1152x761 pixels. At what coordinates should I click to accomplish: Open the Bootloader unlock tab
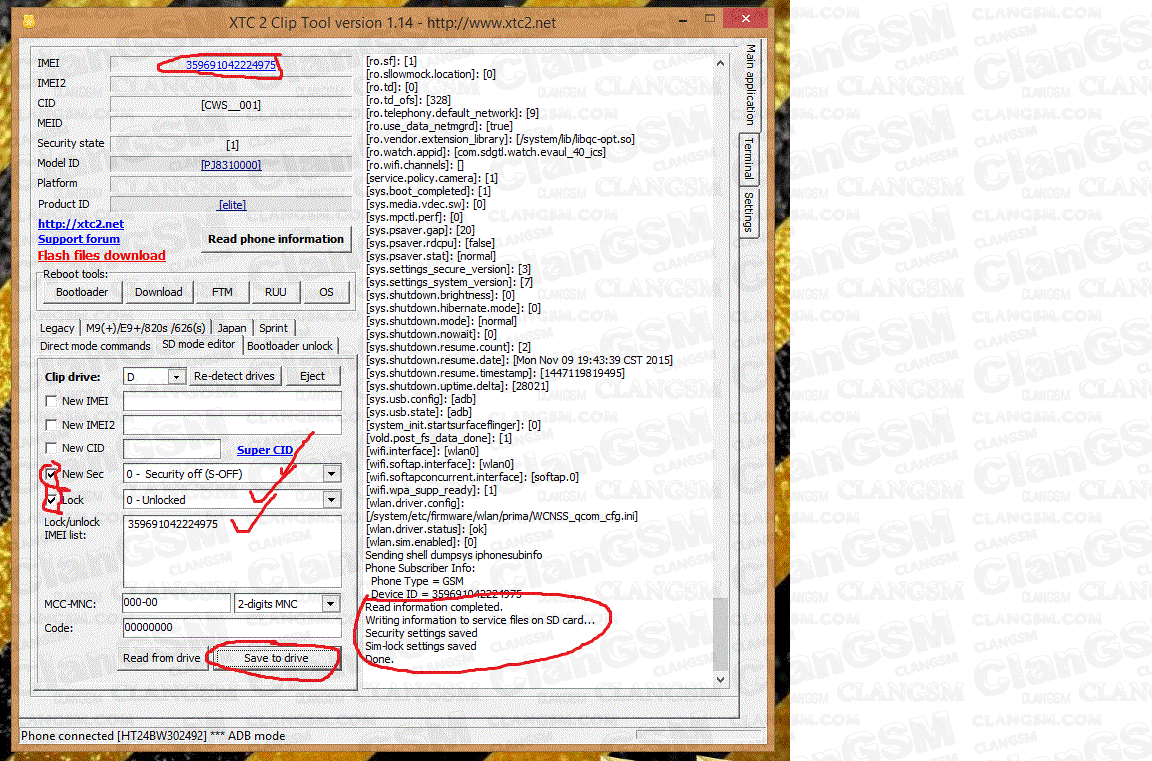pos(289,346)
